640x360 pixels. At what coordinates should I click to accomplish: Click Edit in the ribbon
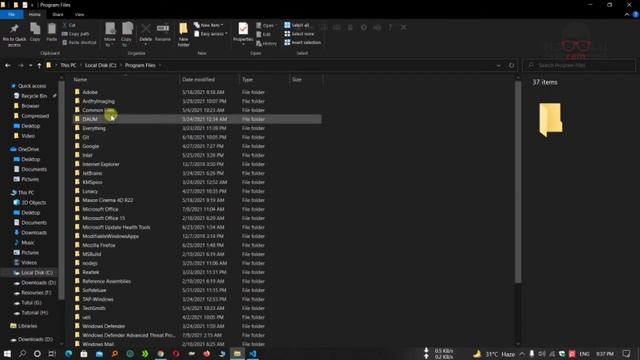point(264,34)
